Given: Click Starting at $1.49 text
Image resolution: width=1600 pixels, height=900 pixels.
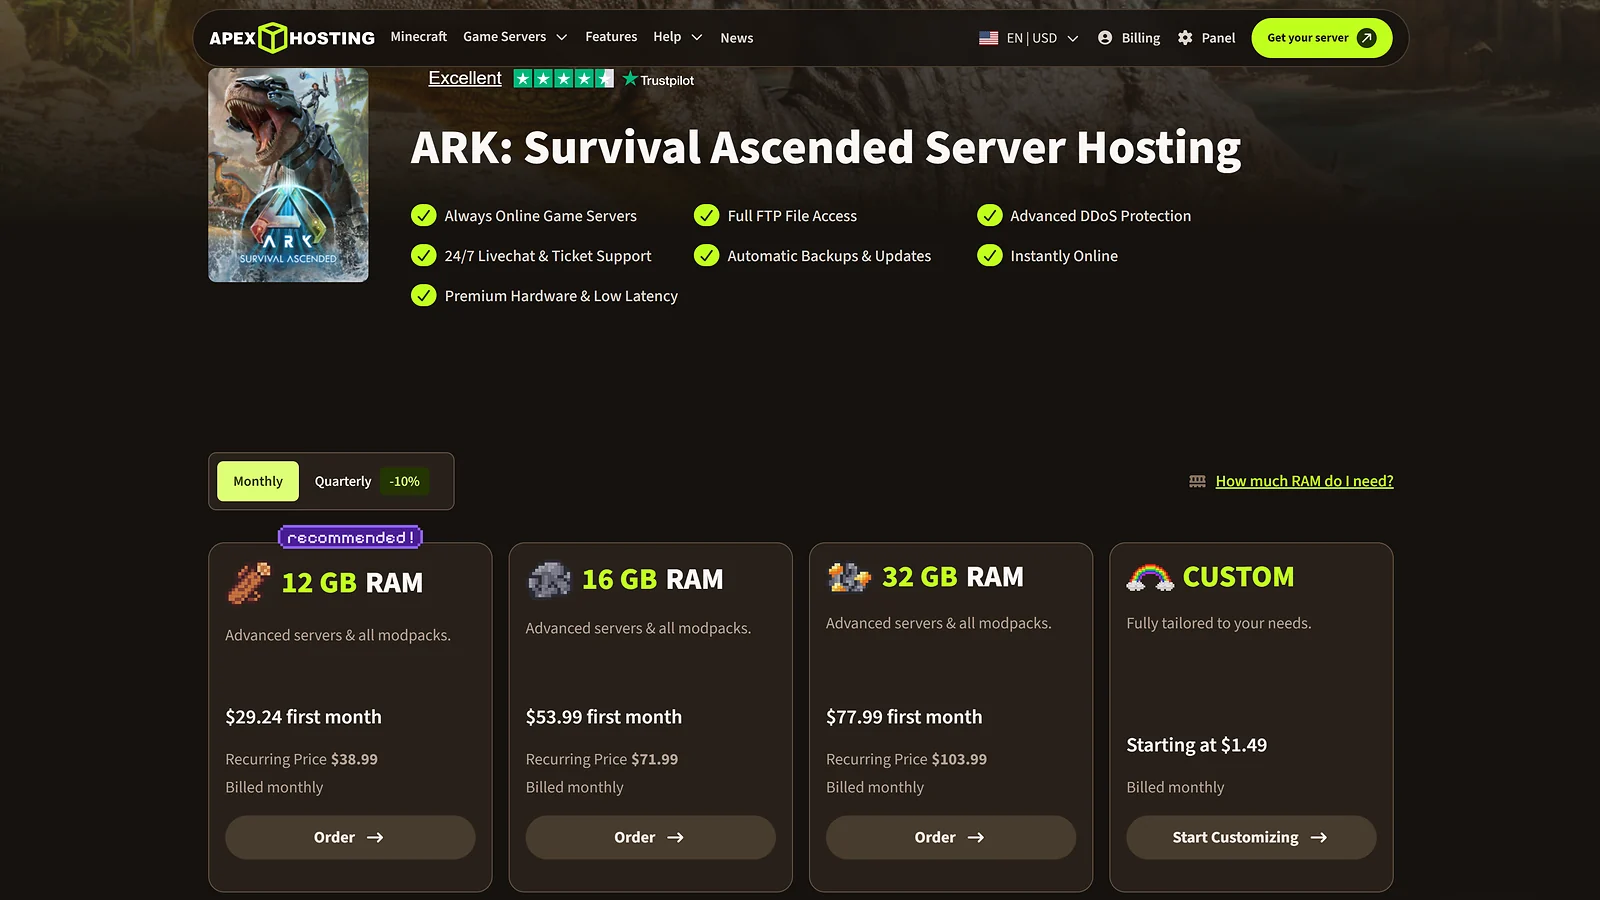Looking at the screenshot, I should click(1196, 745).
